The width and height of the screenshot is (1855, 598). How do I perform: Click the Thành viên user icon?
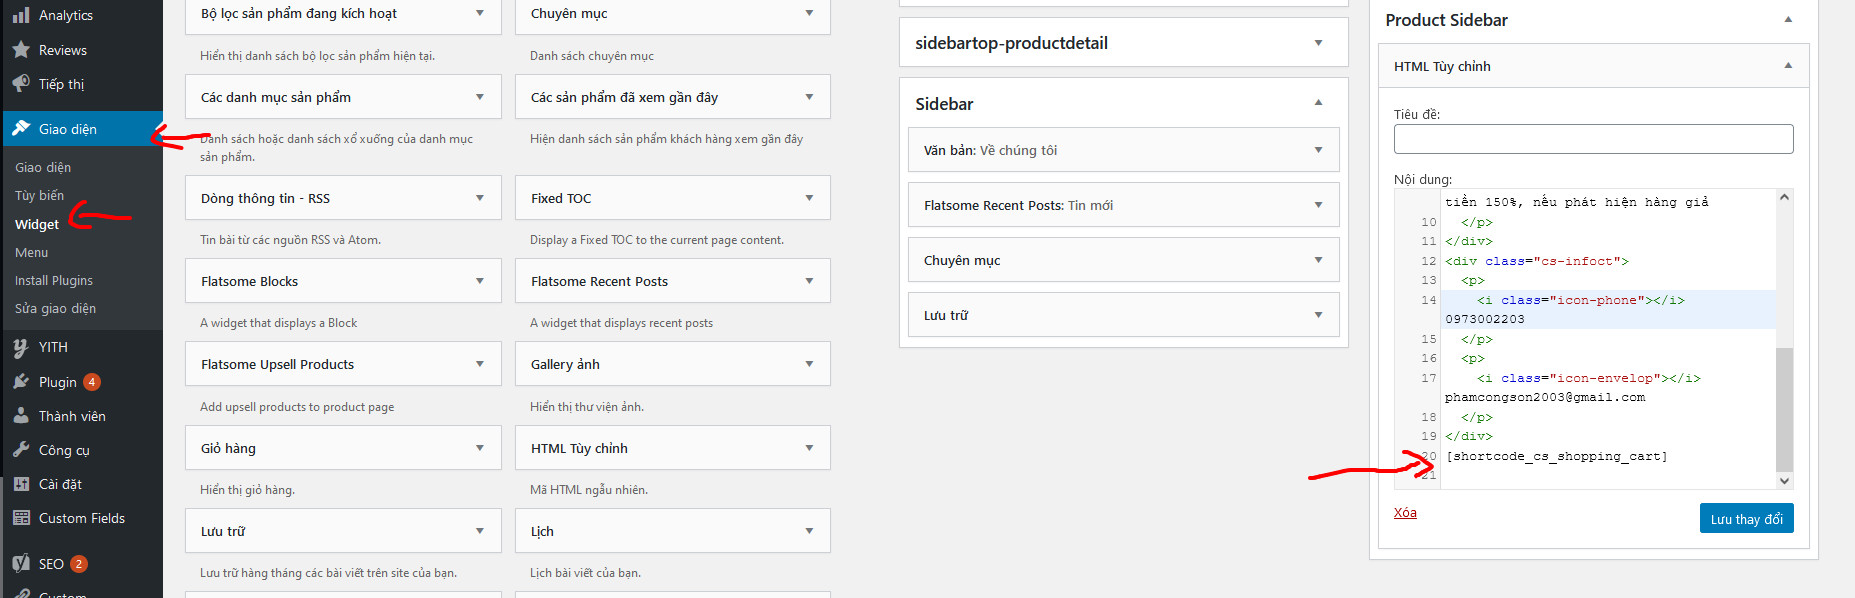click(x=21, y=416)
